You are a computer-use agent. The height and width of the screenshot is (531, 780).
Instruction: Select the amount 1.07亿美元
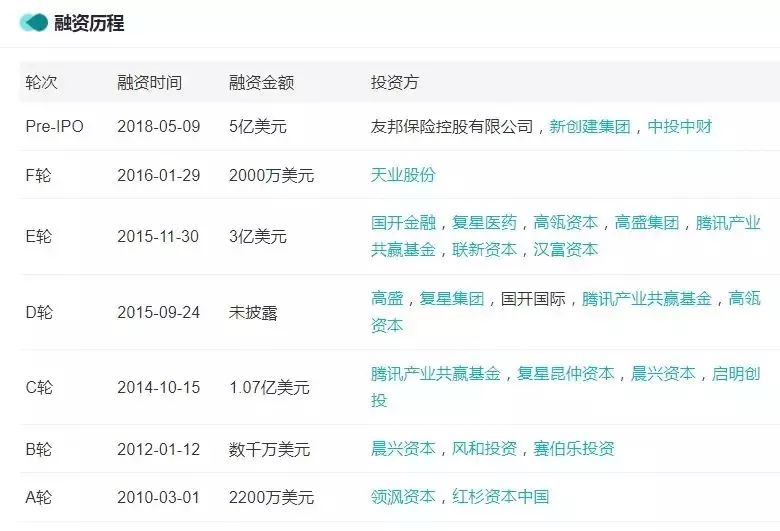270,387
